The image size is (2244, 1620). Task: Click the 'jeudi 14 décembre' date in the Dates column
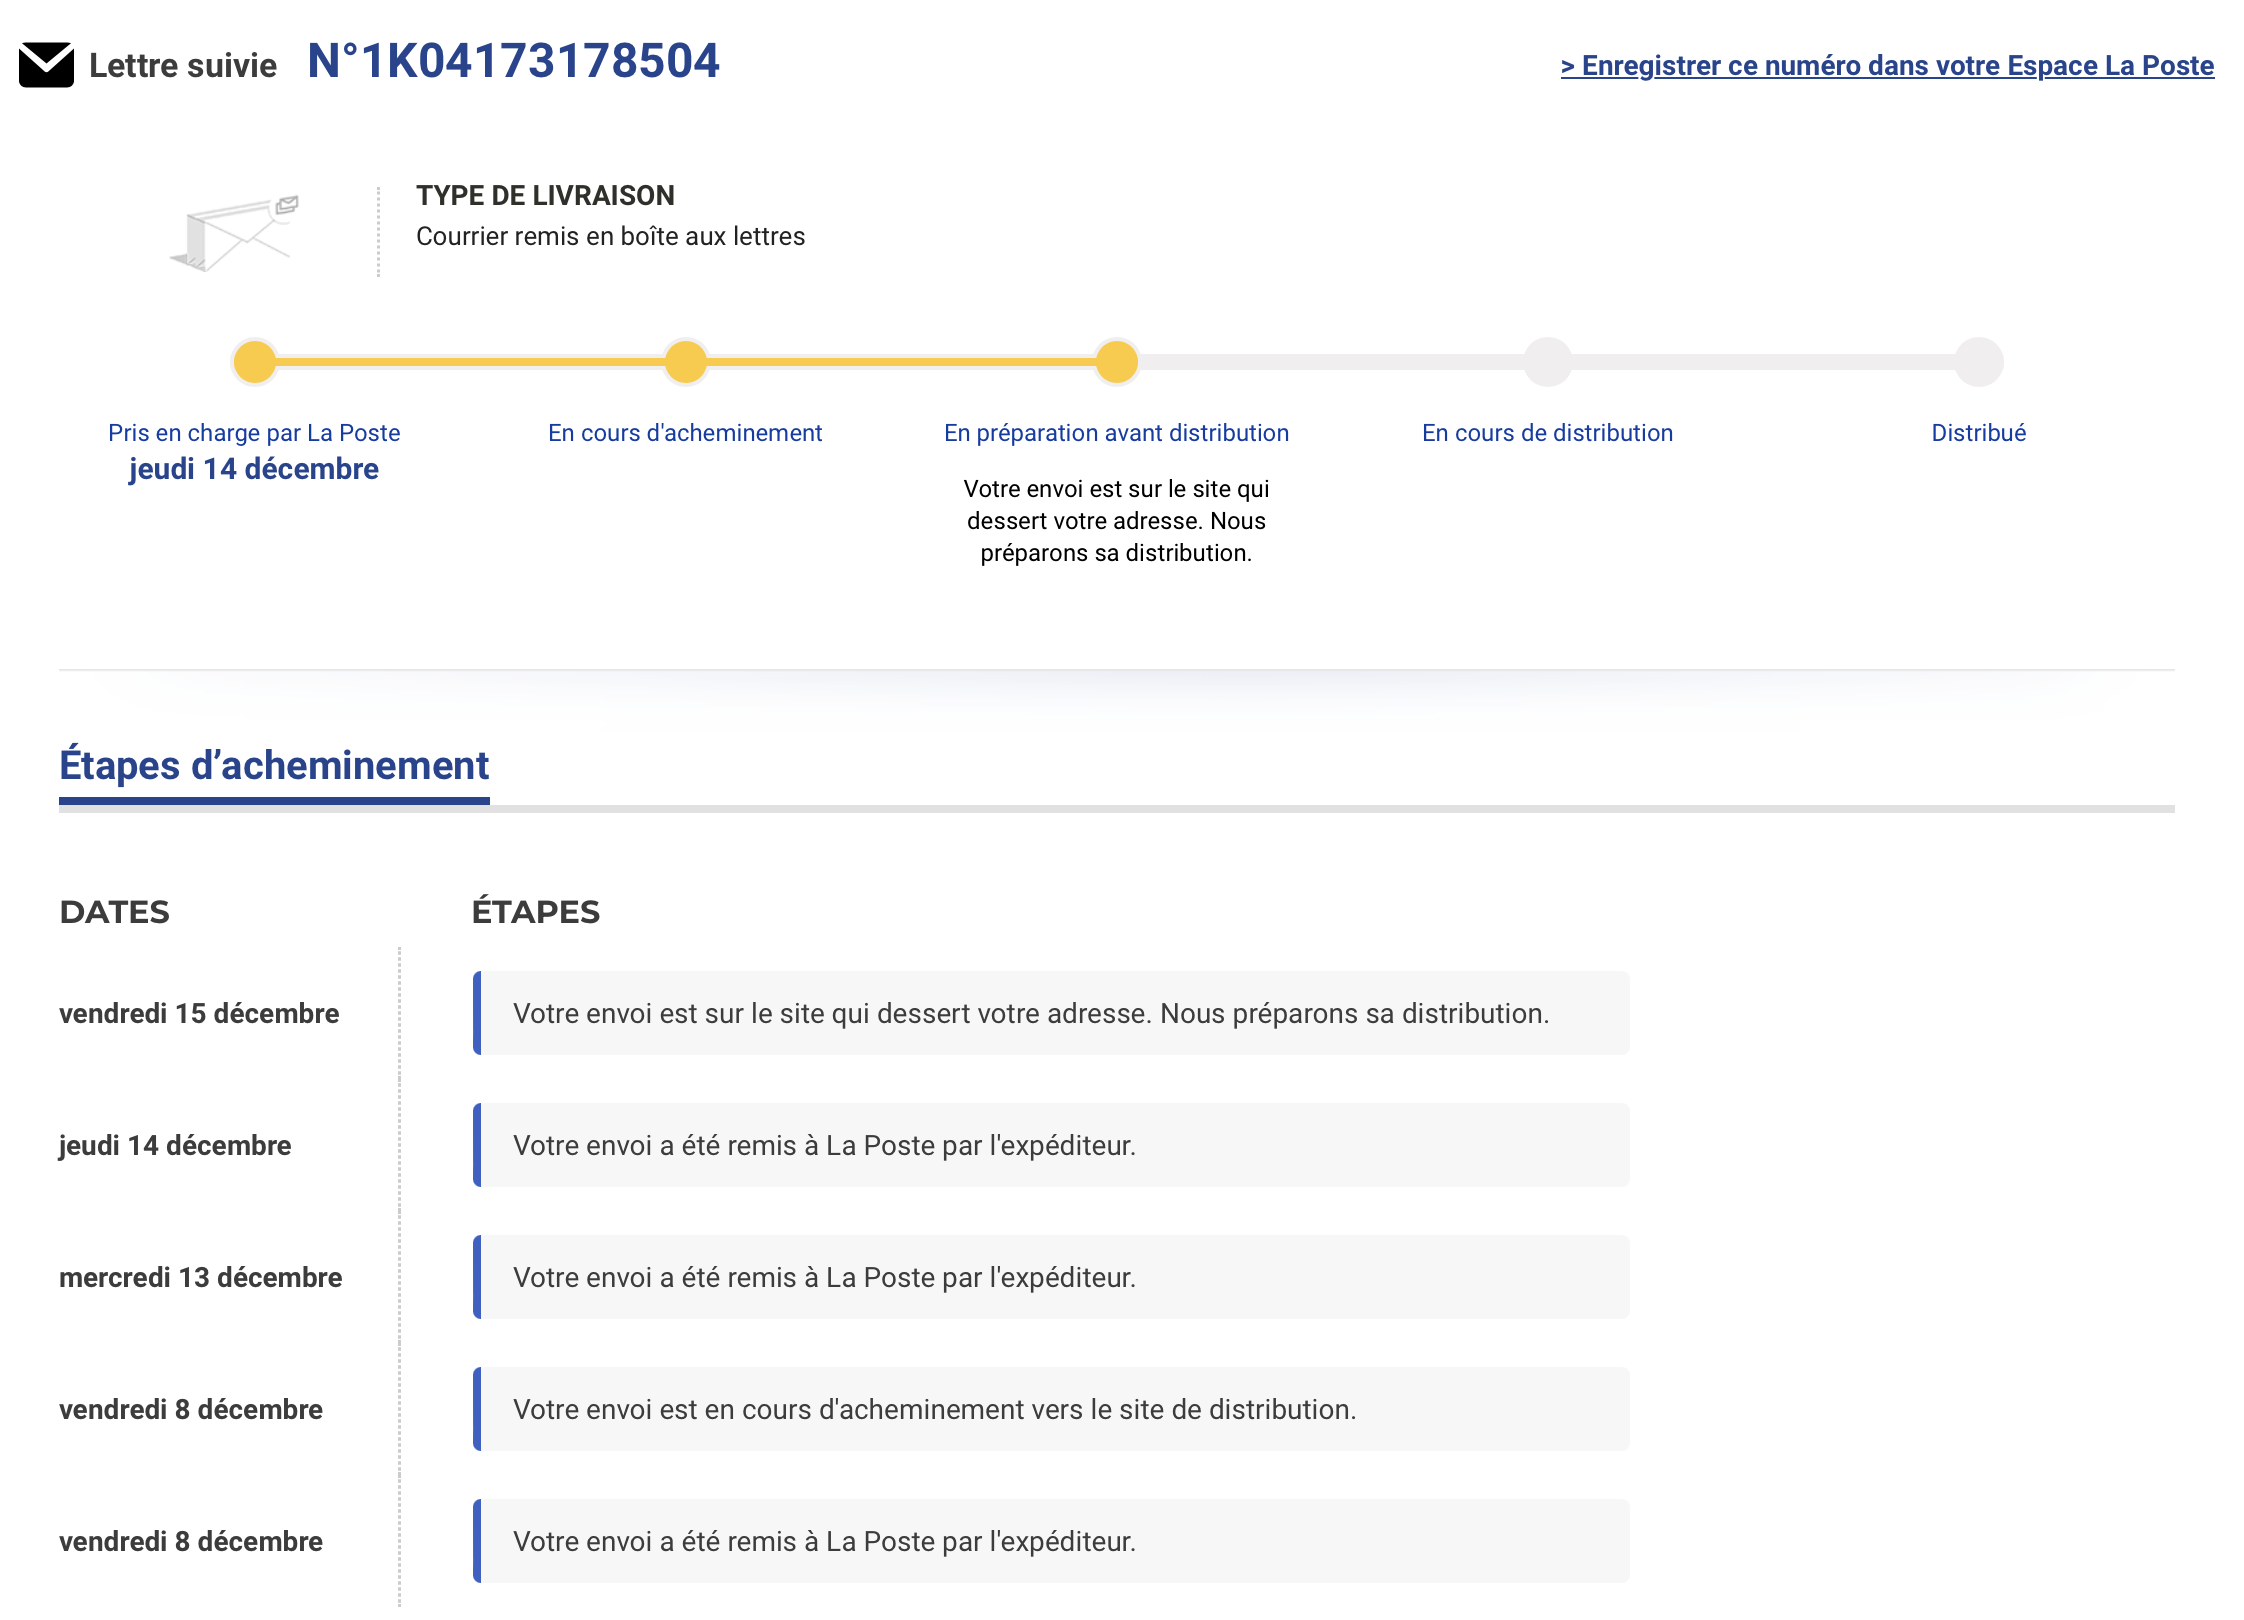(x=175, y=1146)
